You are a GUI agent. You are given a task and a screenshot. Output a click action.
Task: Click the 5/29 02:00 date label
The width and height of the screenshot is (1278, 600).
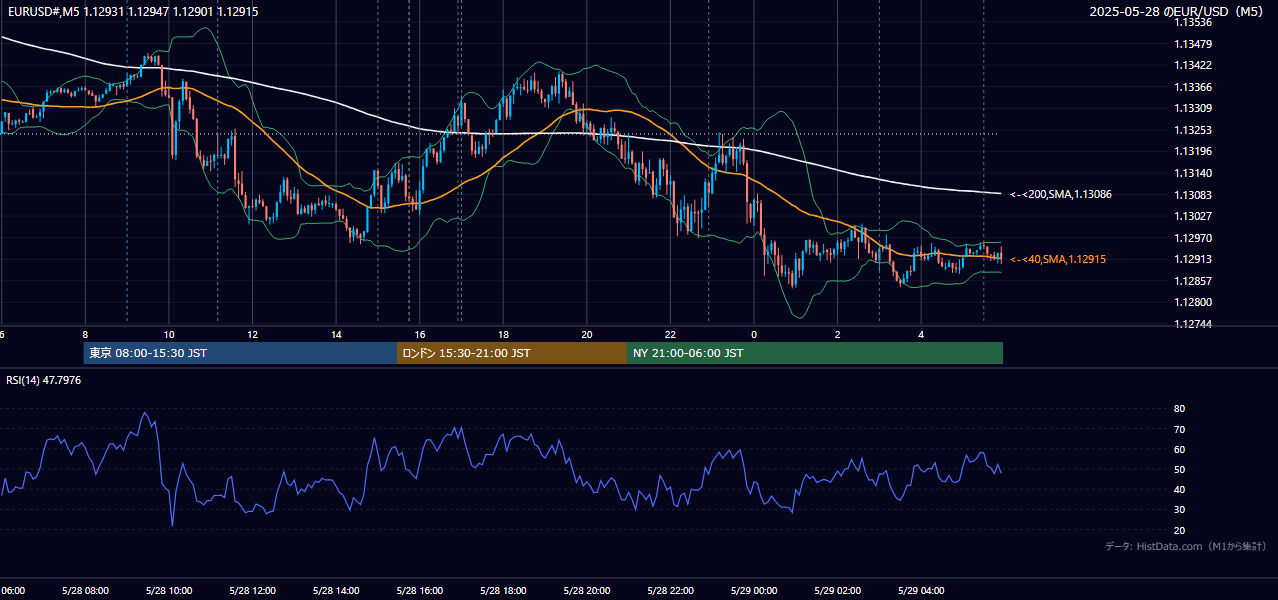click(x=837, y=591)
